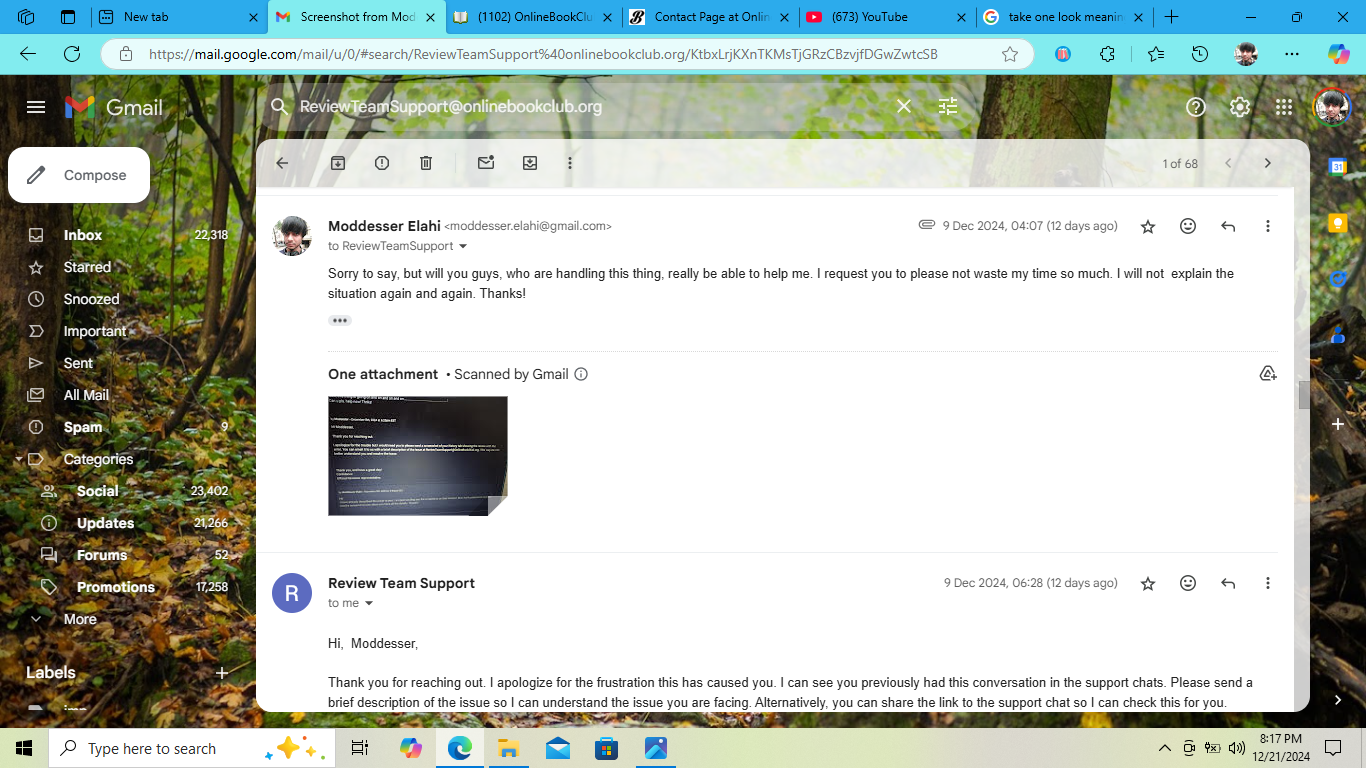Image resolution: width=1366 pixels, height=768 pixels.
Task: Mark conversation as unread
Action: pos(486,163)
